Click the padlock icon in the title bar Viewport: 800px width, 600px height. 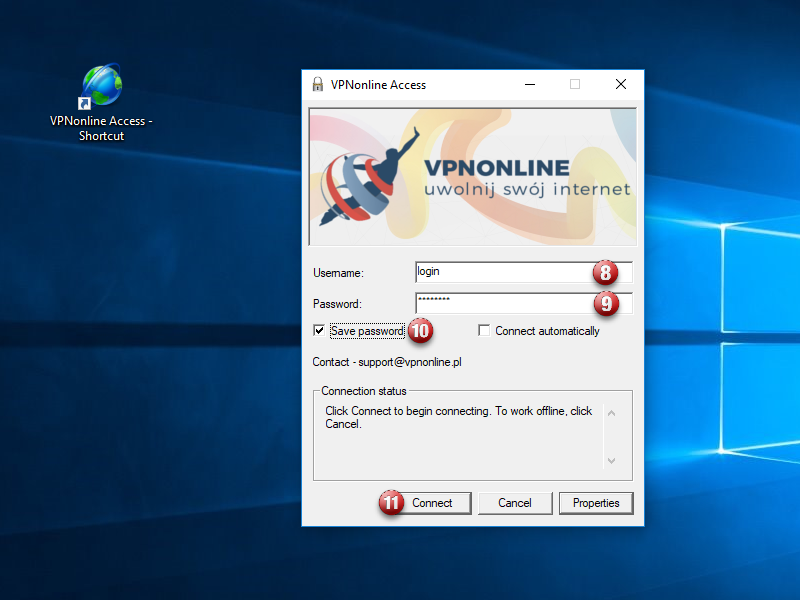318,84
